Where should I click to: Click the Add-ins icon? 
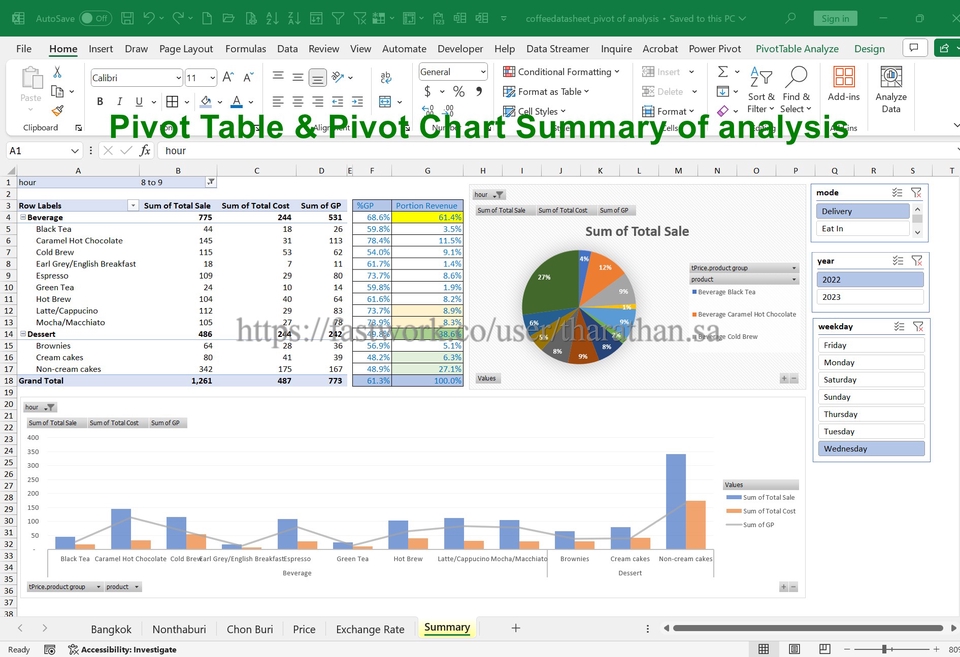843,85
